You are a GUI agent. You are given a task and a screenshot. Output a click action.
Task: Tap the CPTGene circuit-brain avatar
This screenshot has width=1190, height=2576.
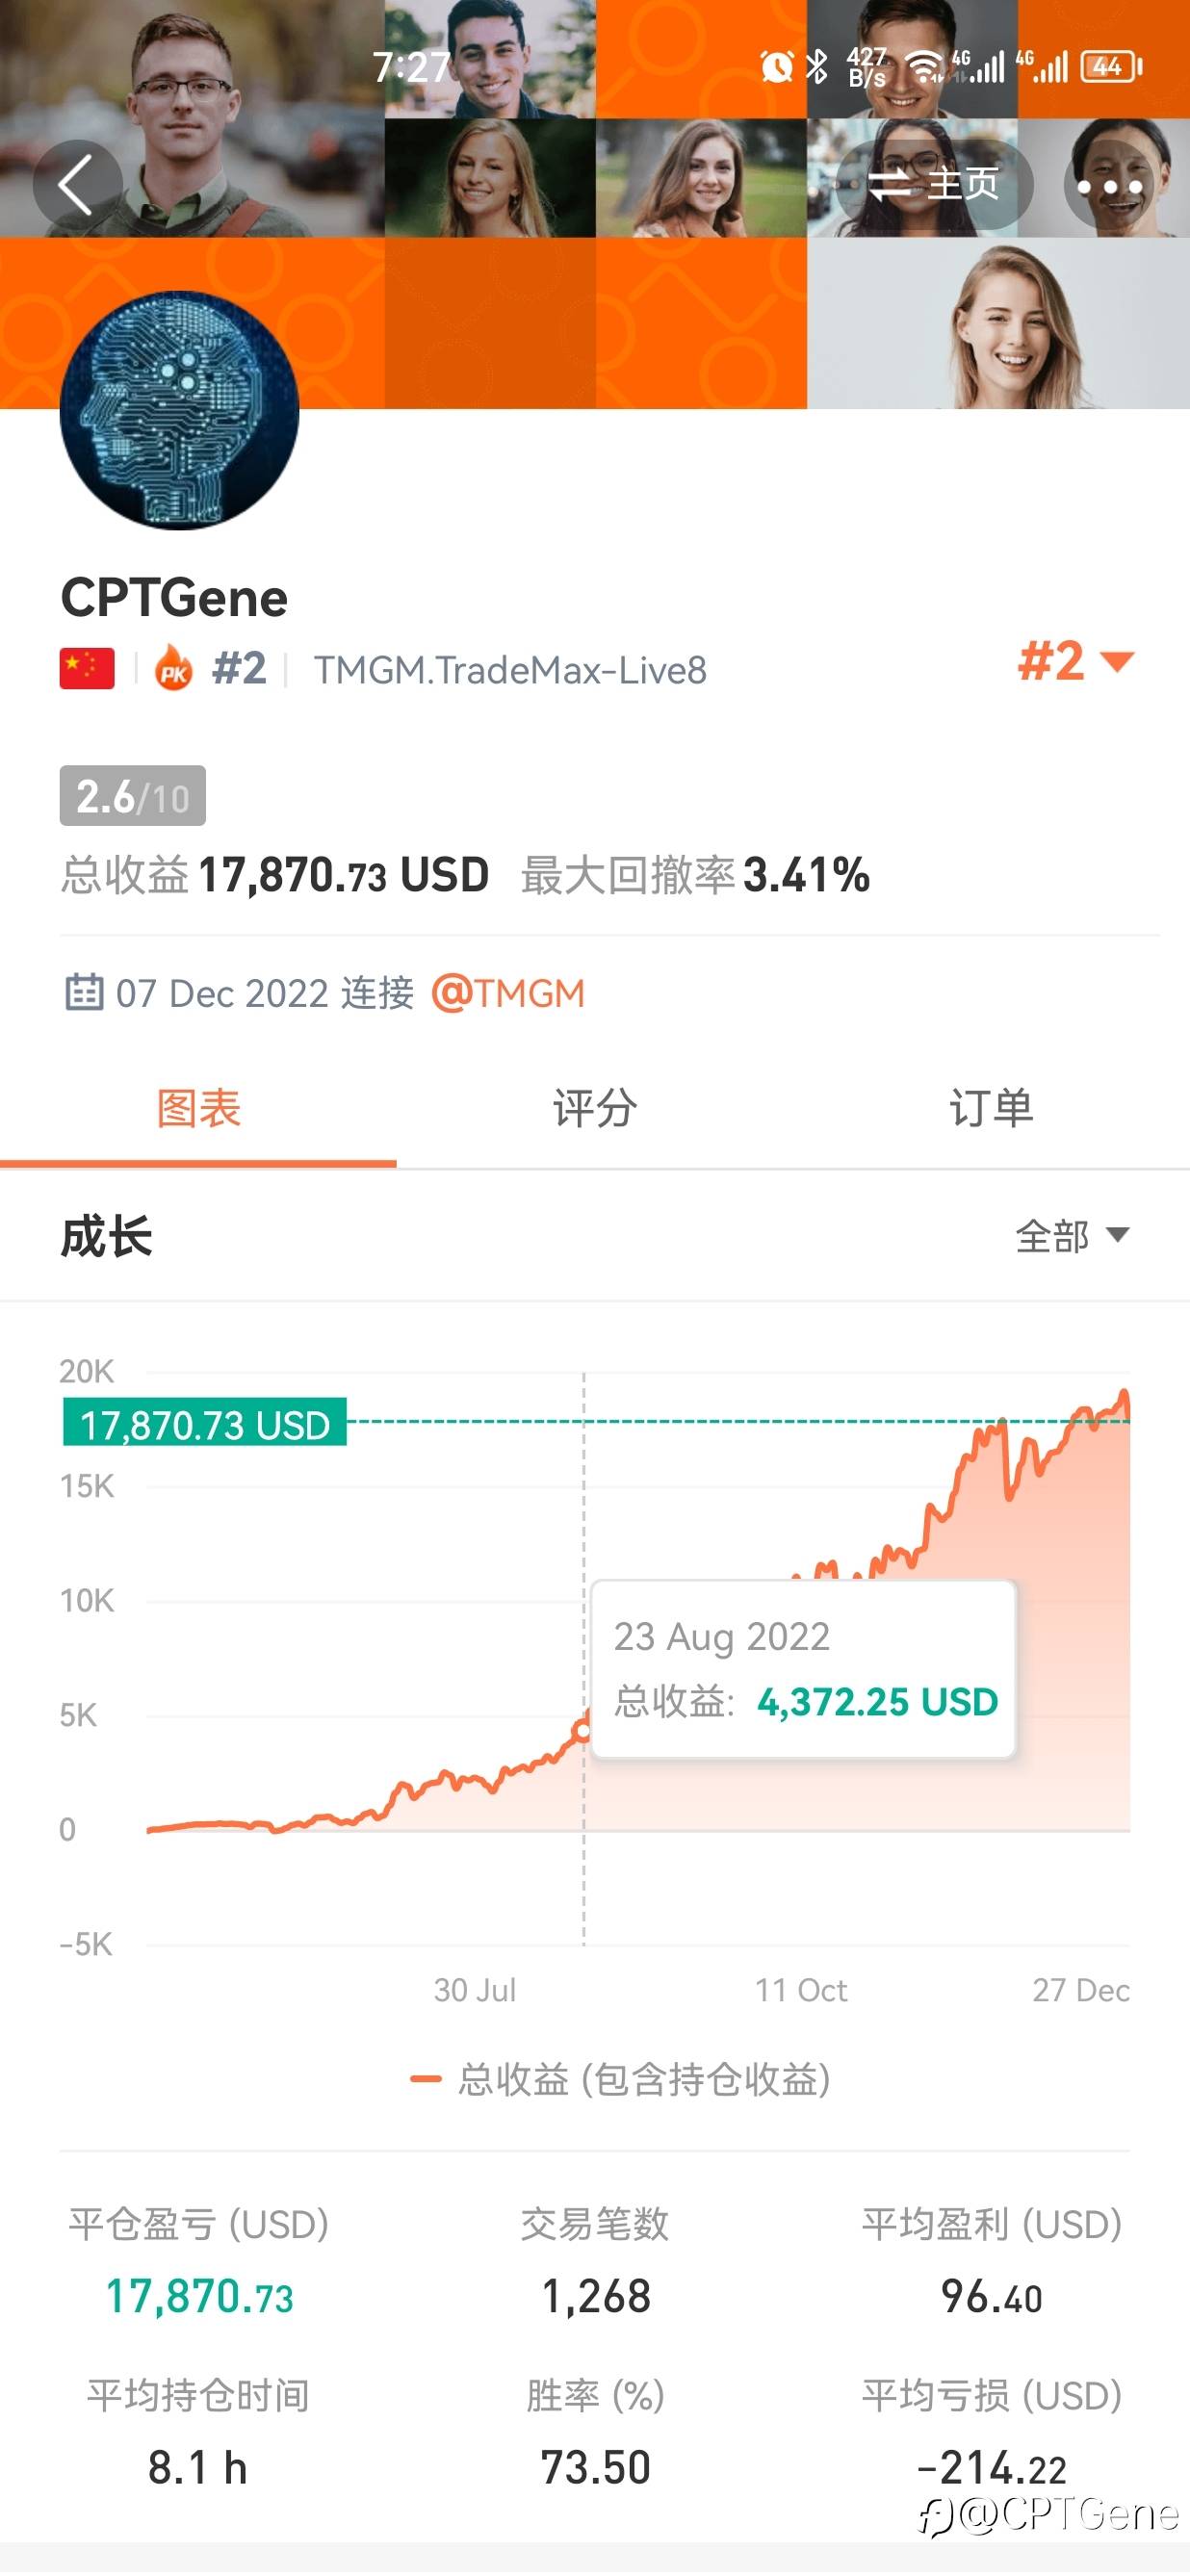[x=180, y=410]
